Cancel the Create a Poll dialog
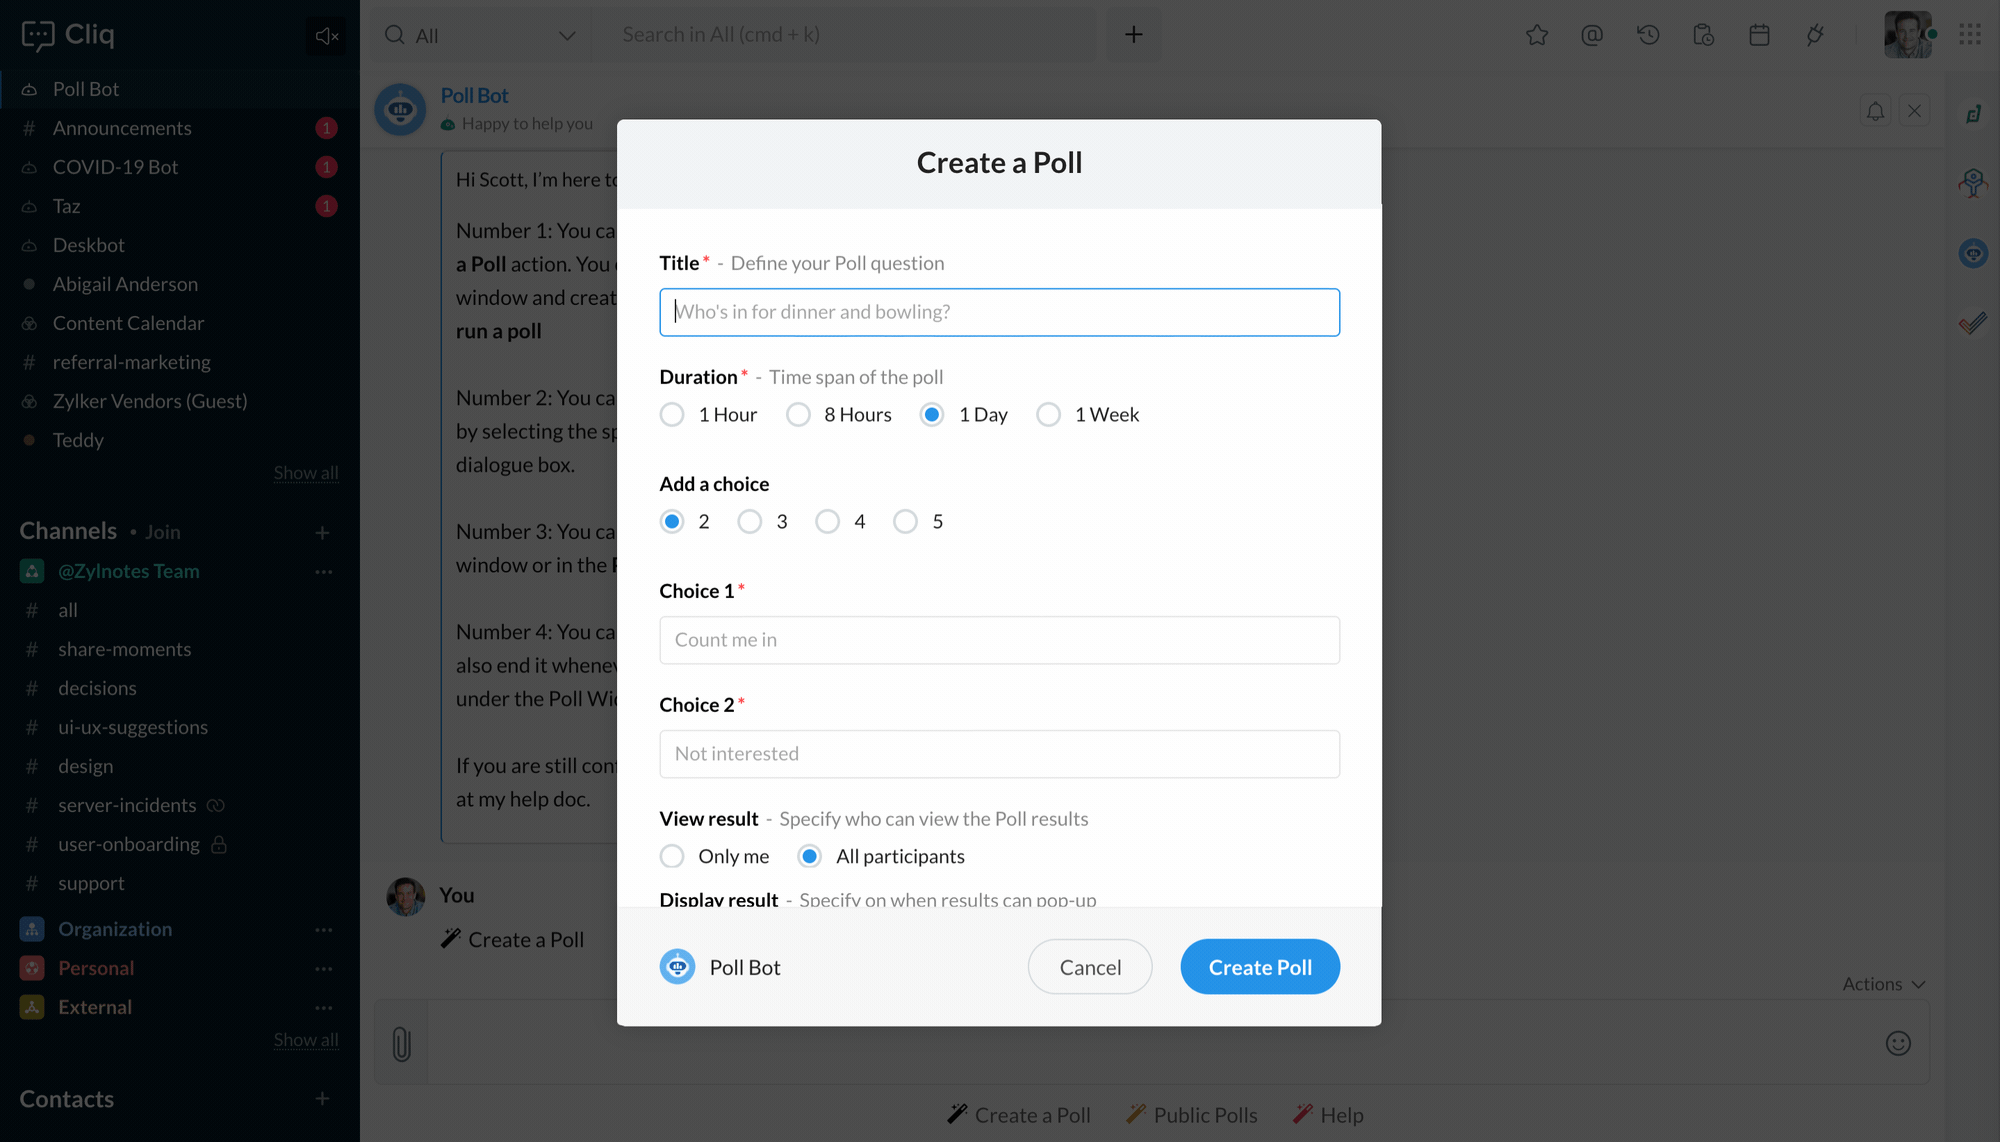Screen dimensions: 2000x1142 pos(1090,967)
